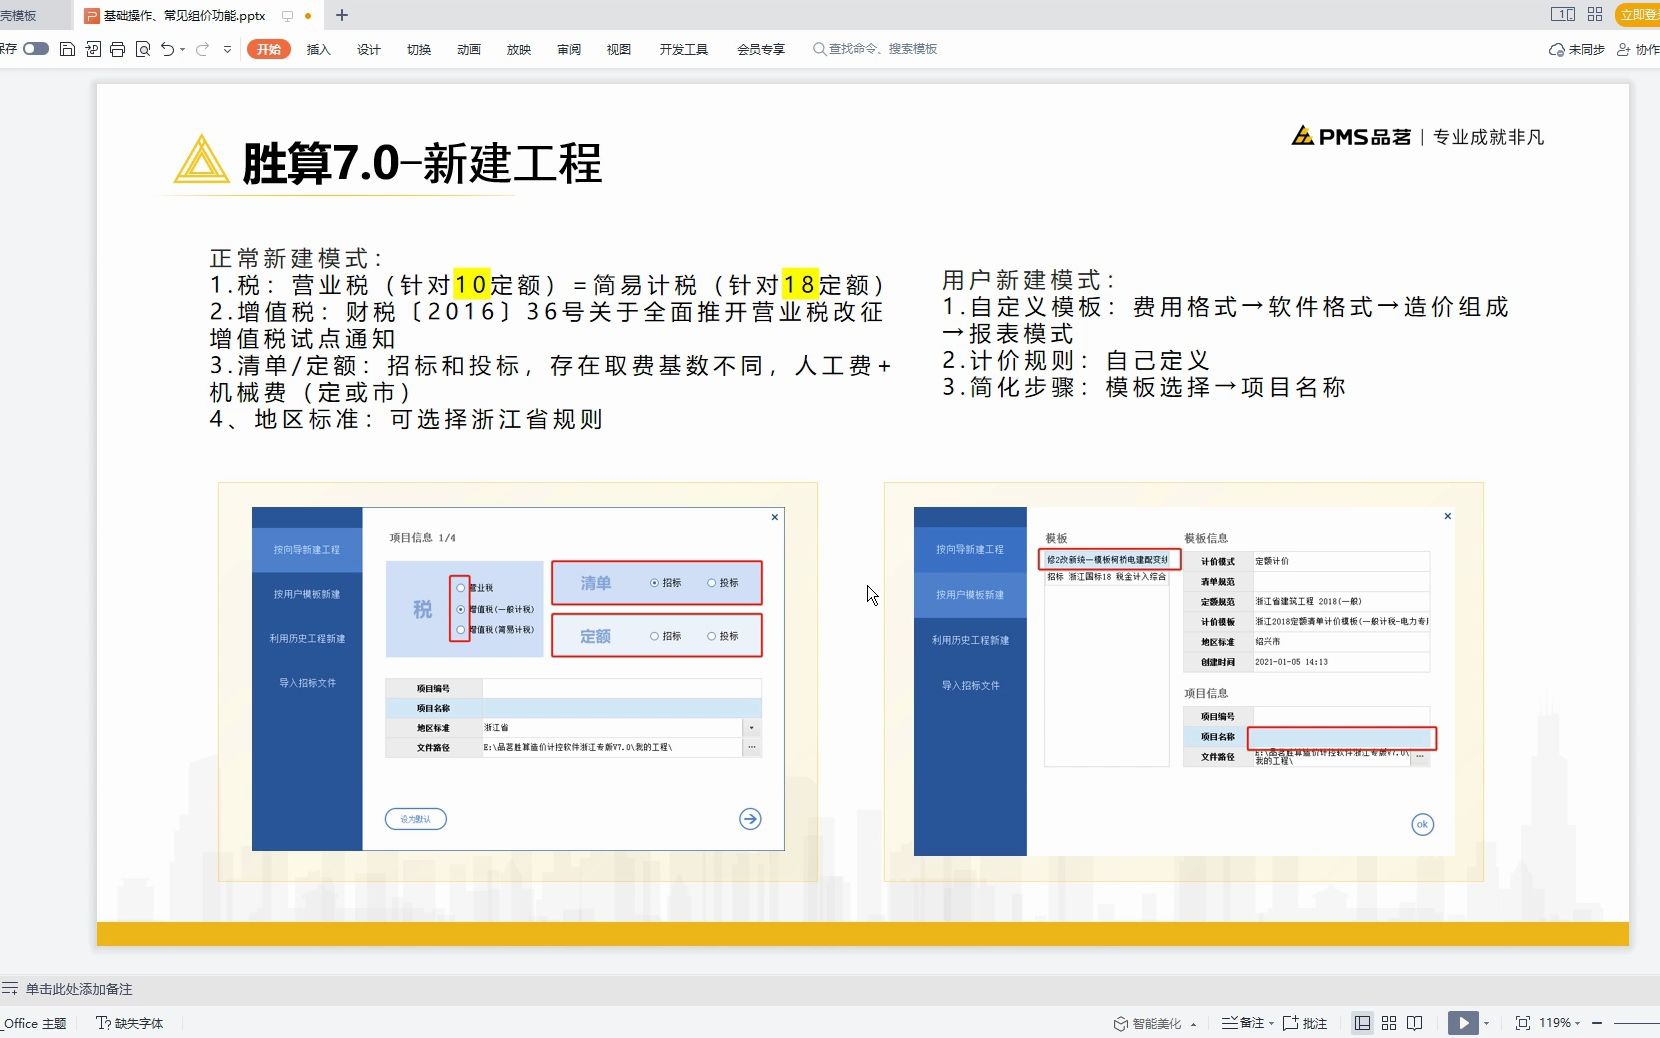The height and width of the screenshot is (1038, 1660).
Task: Switch to slide sorter view
Action: (1389, 1023)
